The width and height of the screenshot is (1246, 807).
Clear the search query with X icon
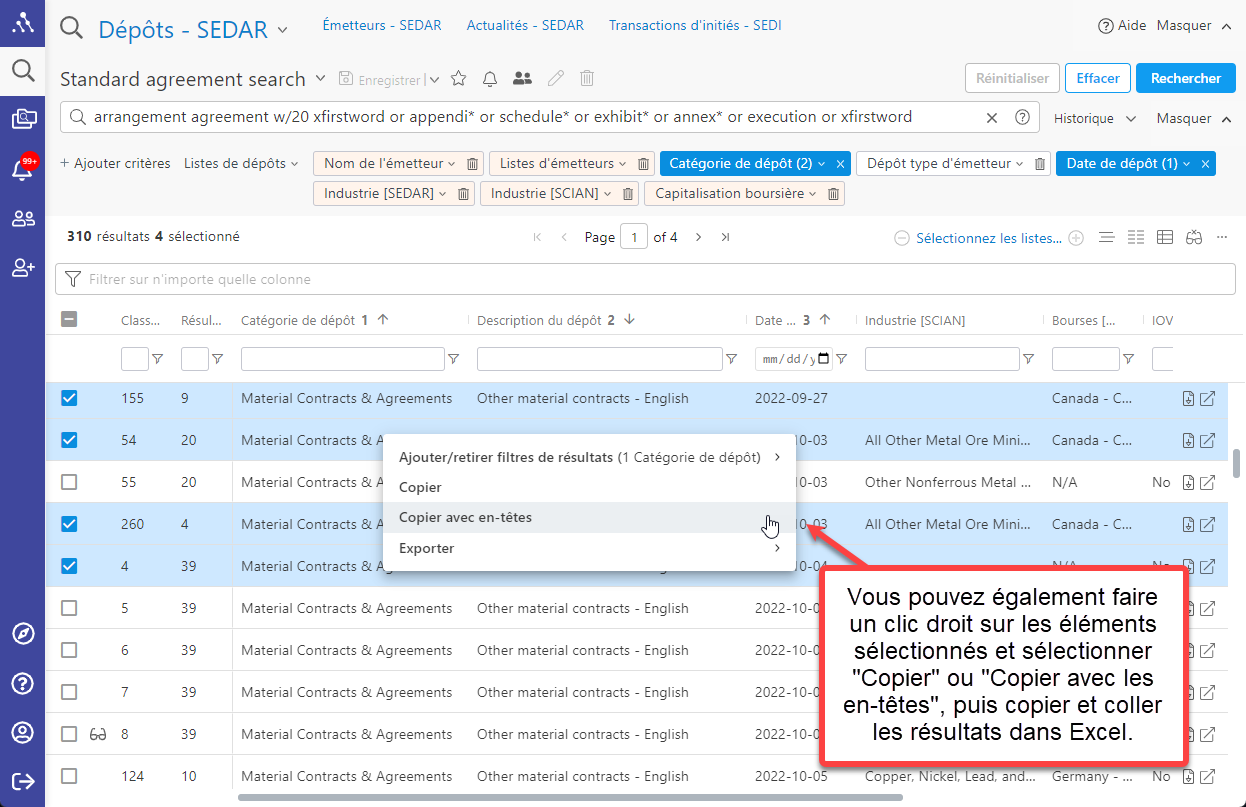click(992, 117)
